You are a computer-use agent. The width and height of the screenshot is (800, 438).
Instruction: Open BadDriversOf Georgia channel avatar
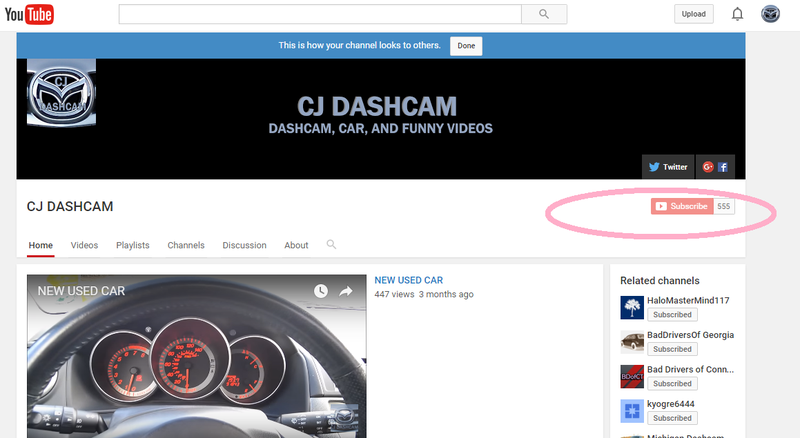[632, 342]
